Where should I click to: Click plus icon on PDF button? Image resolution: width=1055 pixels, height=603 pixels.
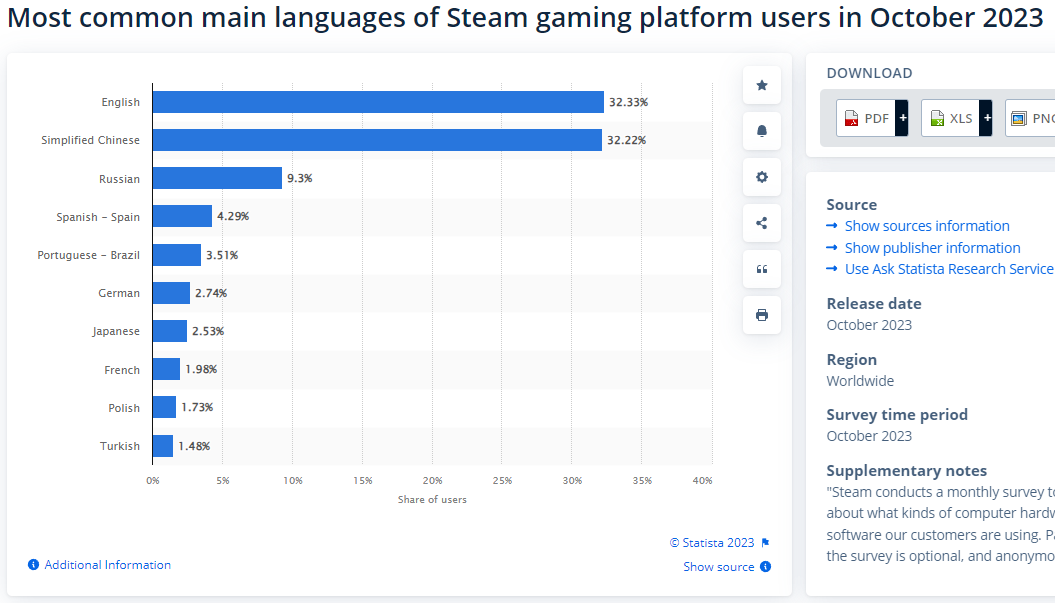tap(902, 118)
